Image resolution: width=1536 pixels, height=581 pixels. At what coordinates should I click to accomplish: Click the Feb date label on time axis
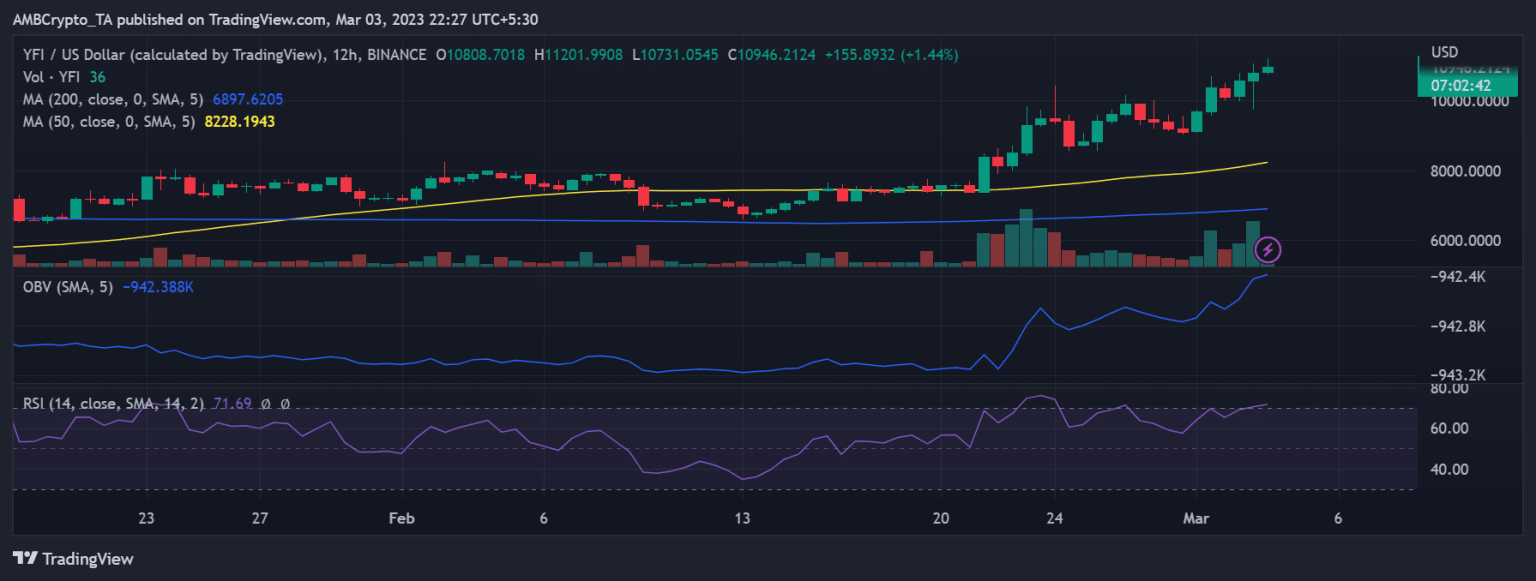[401, 518]
